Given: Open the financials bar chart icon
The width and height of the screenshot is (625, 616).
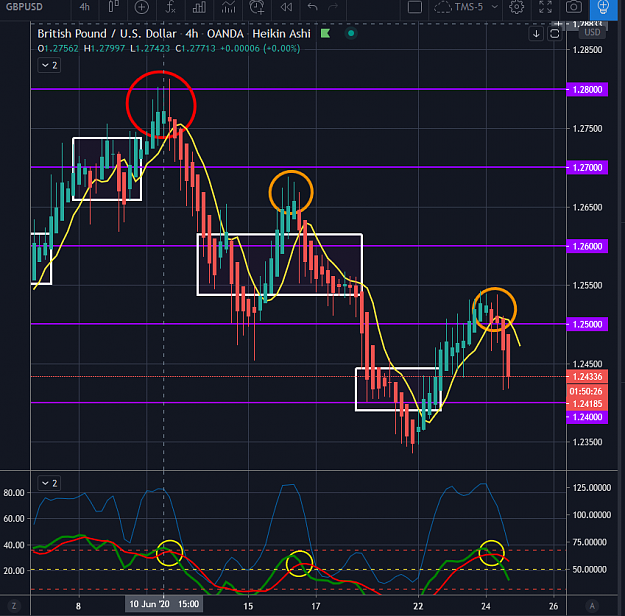Looking at the screenshot, I should point(199,7).
